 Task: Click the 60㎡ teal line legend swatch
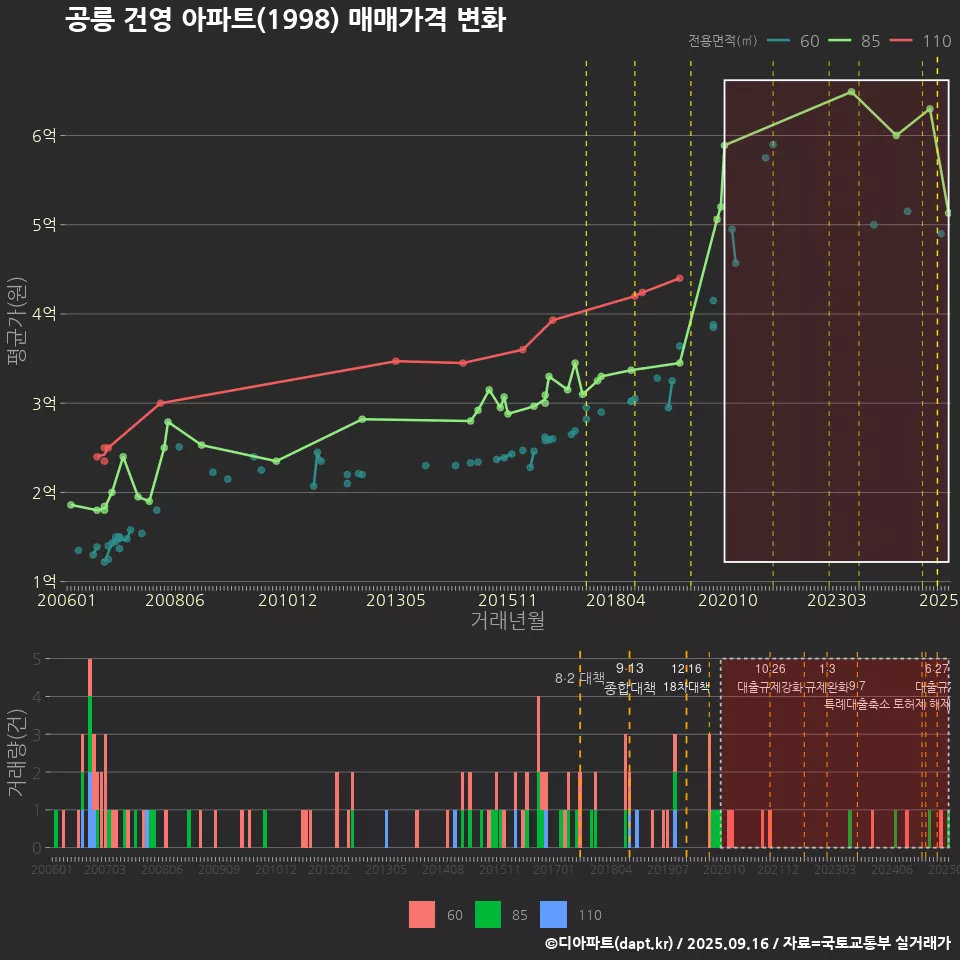[x=778, y=41]
